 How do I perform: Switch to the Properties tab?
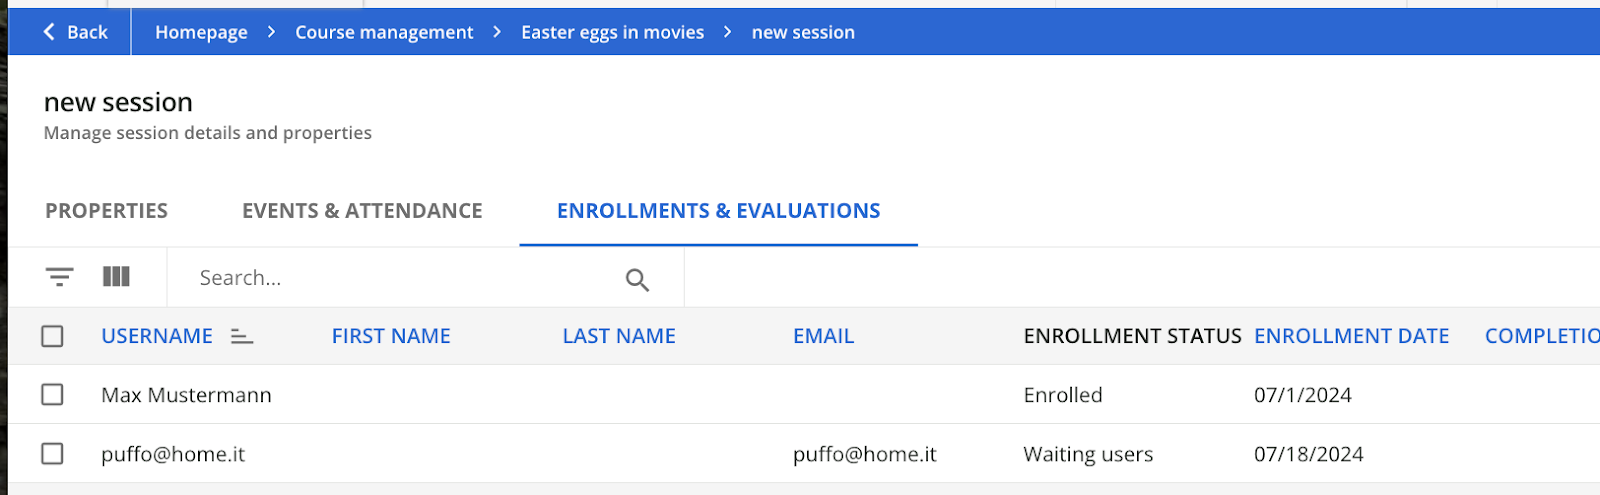[106, 211]
